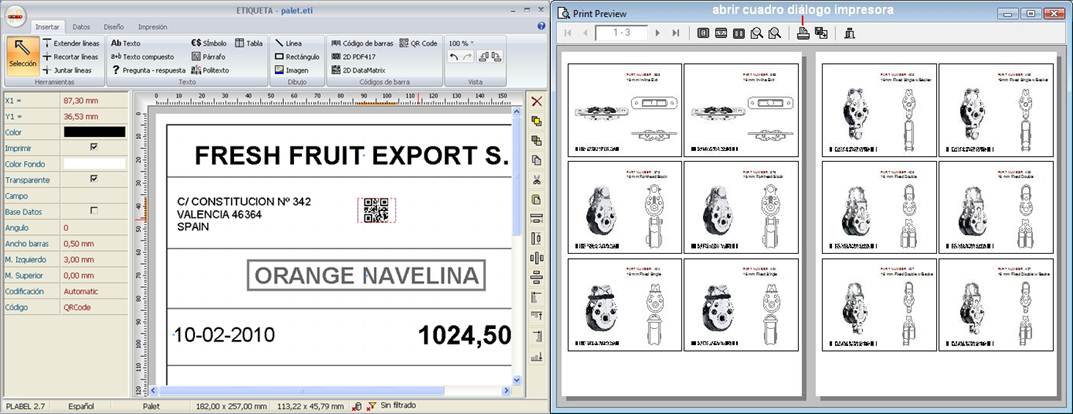
Task: Choose the Recortar líneas tool
Action: coord(71,57)
